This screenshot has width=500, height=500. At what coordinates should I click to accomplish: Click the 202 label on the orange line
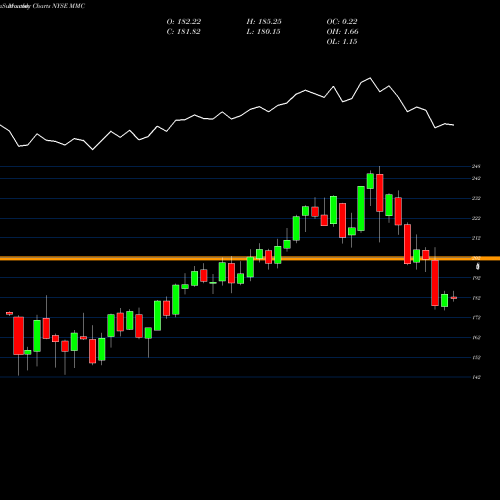point(476,258)
